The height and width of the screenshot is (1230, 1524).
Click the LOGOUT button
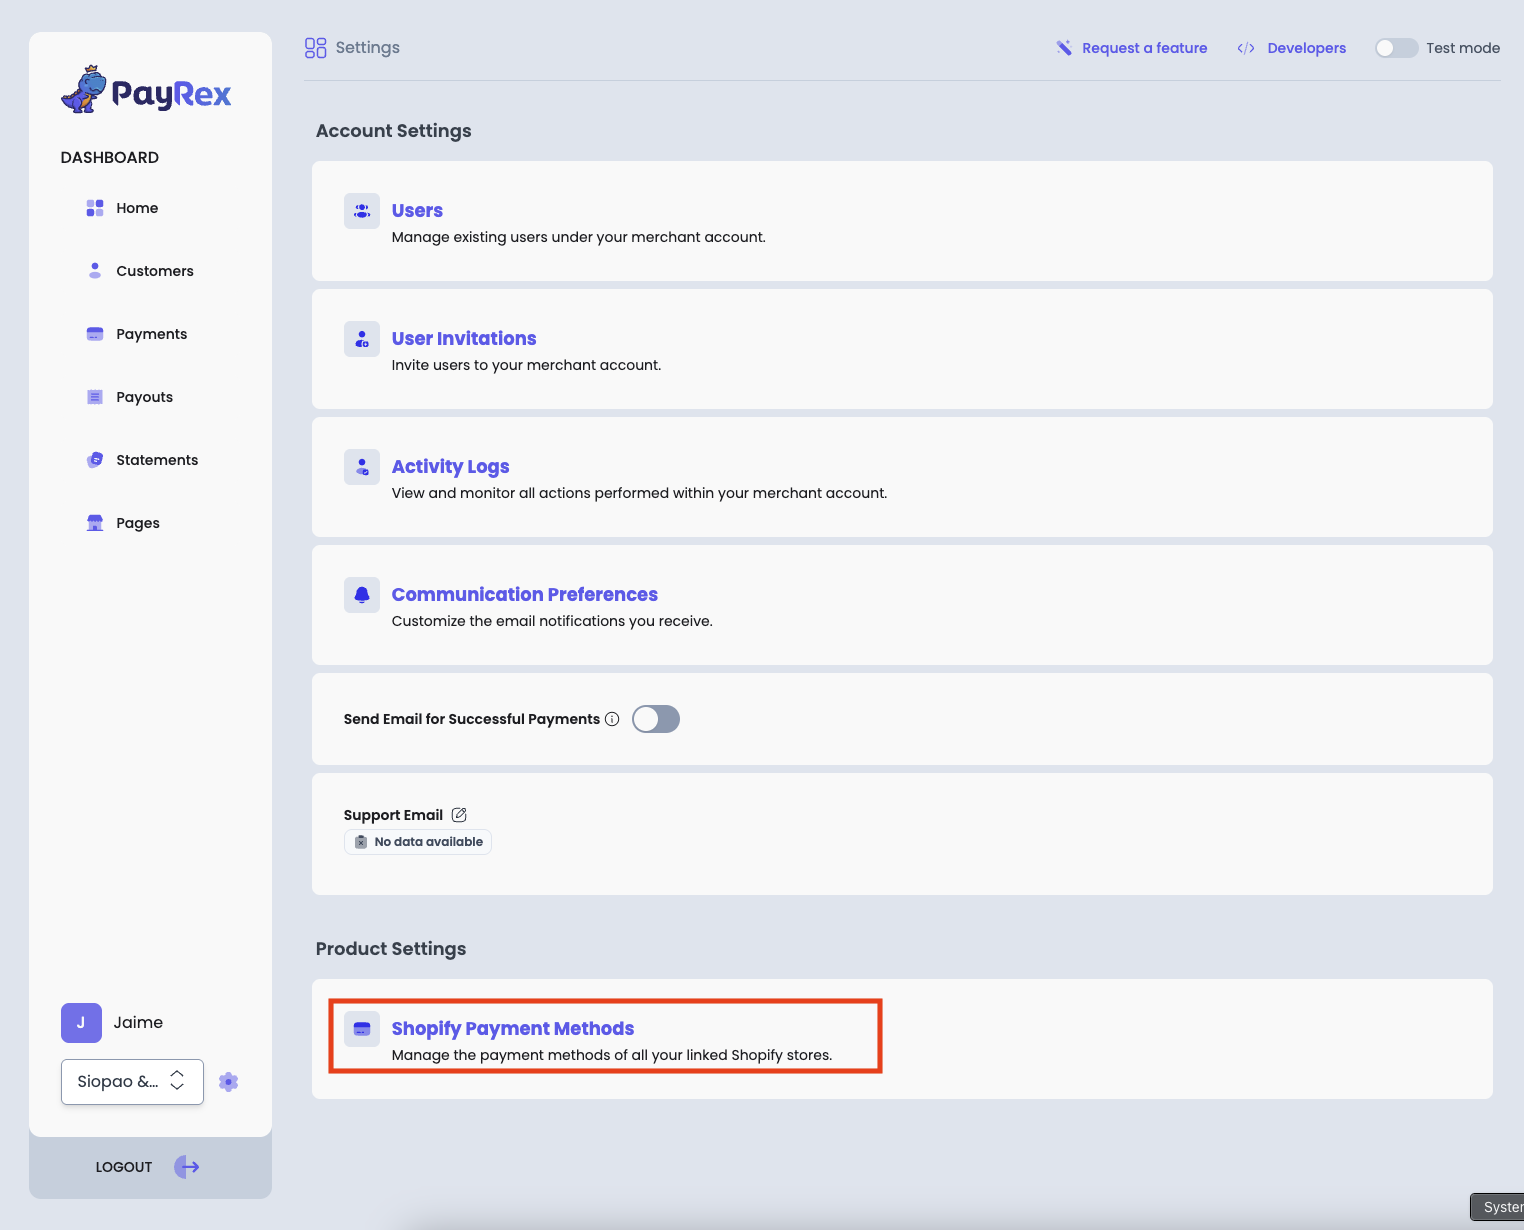pos(123,1166)
